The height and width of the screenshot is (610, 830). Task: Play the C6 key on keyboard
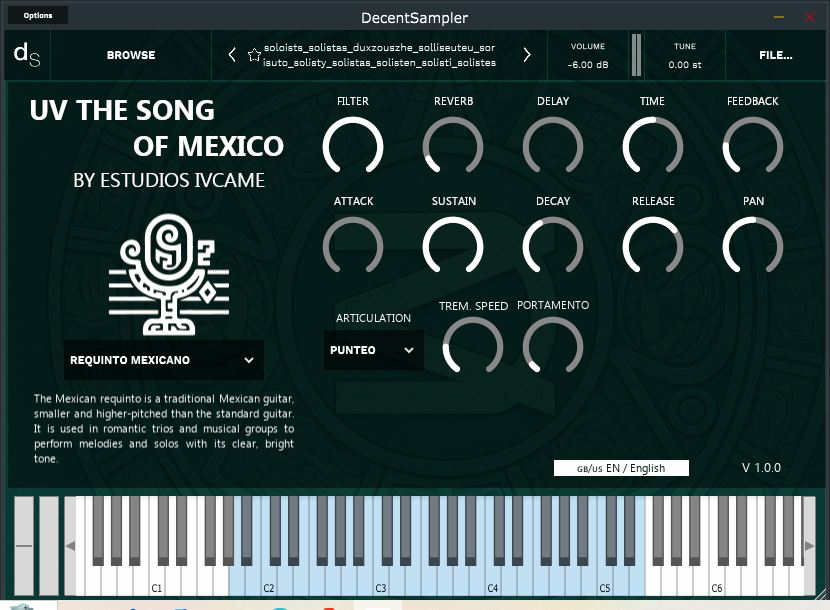tap(717, 582)
